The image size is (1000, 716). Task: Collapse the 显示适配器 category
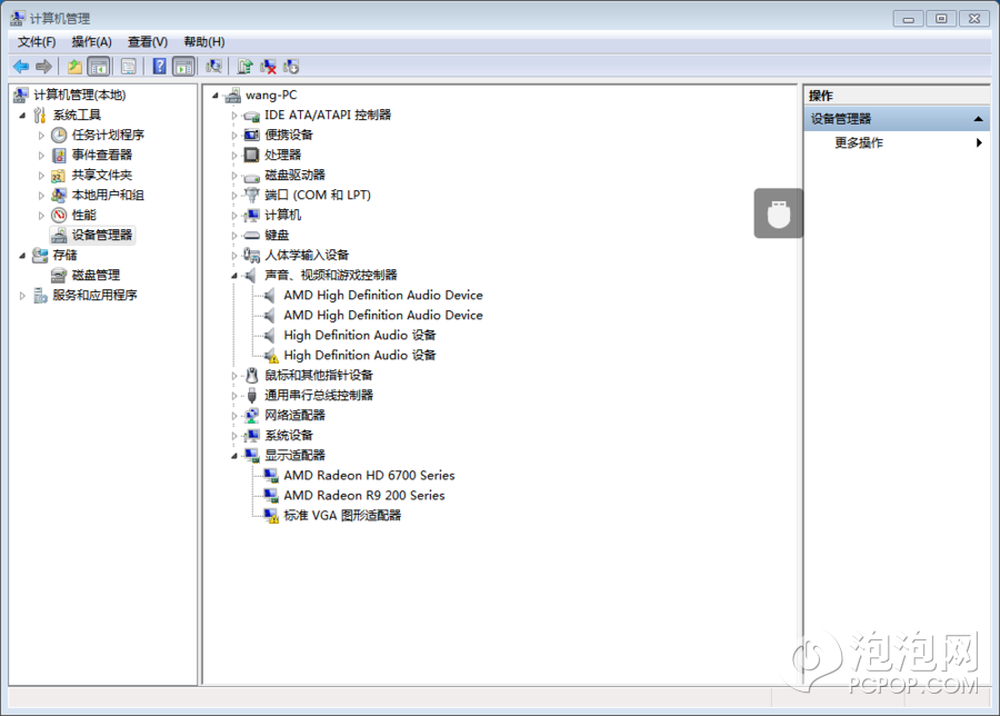[235, 455]
